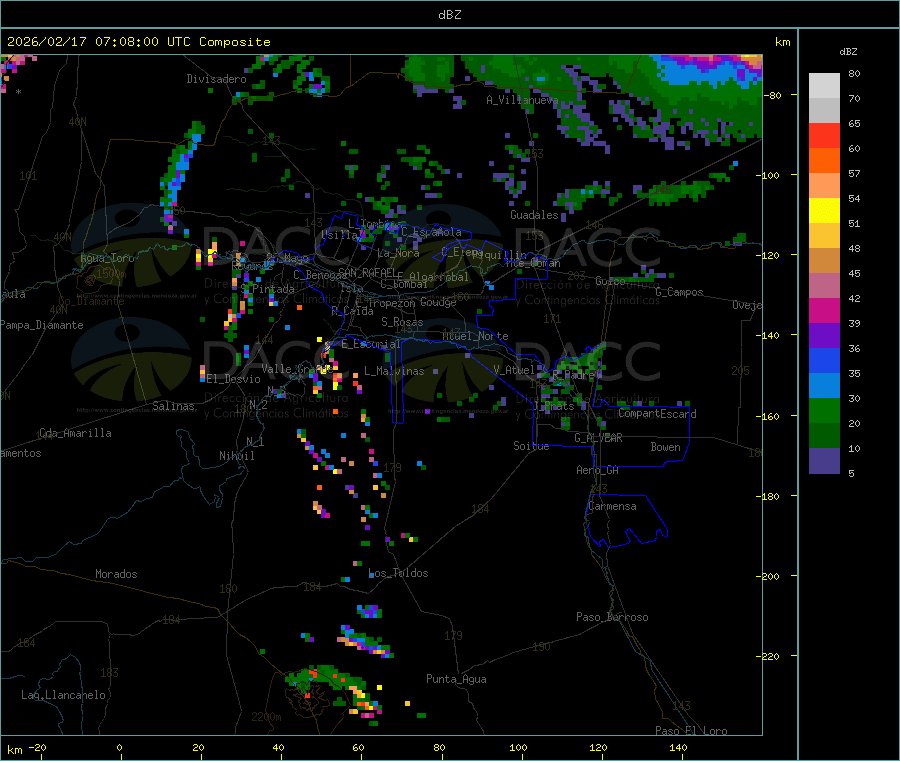This screenshot has width=900, height=761.
Task: Click the S_Rosas label
Action: pos(402,323)
